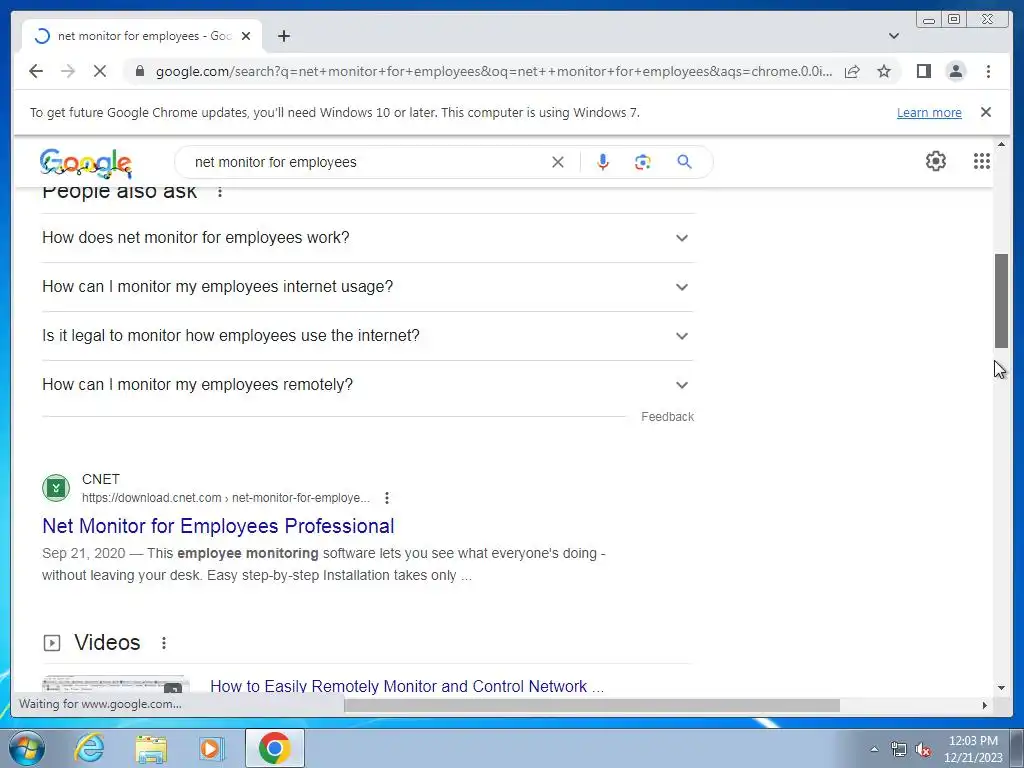Go to Google home via logo
This screenshot has height=768, width=1024.
click(x=86, y=163)
